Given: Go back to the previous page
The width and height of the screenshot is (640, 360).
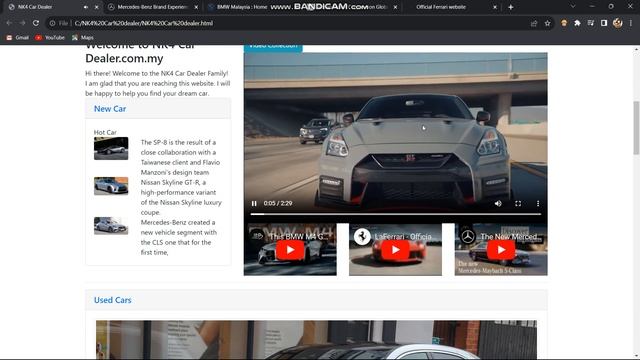Looking at the screenshot, I should [x=9, y=23].
